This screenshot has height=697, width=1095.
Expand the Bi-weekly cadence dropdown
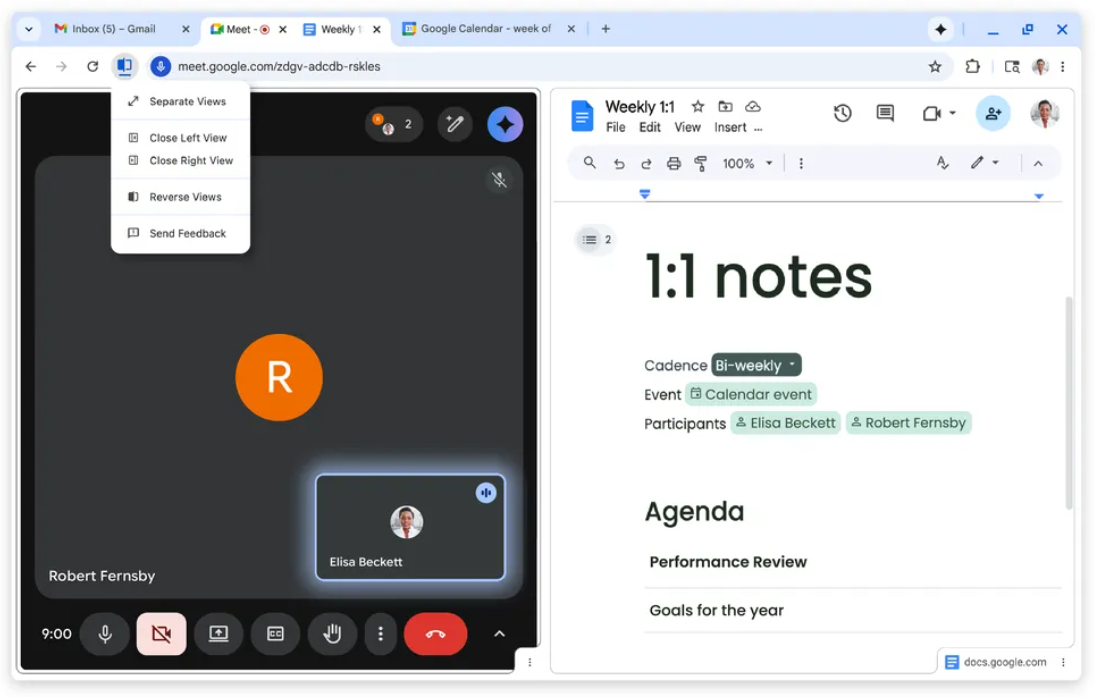click(756, 365)
